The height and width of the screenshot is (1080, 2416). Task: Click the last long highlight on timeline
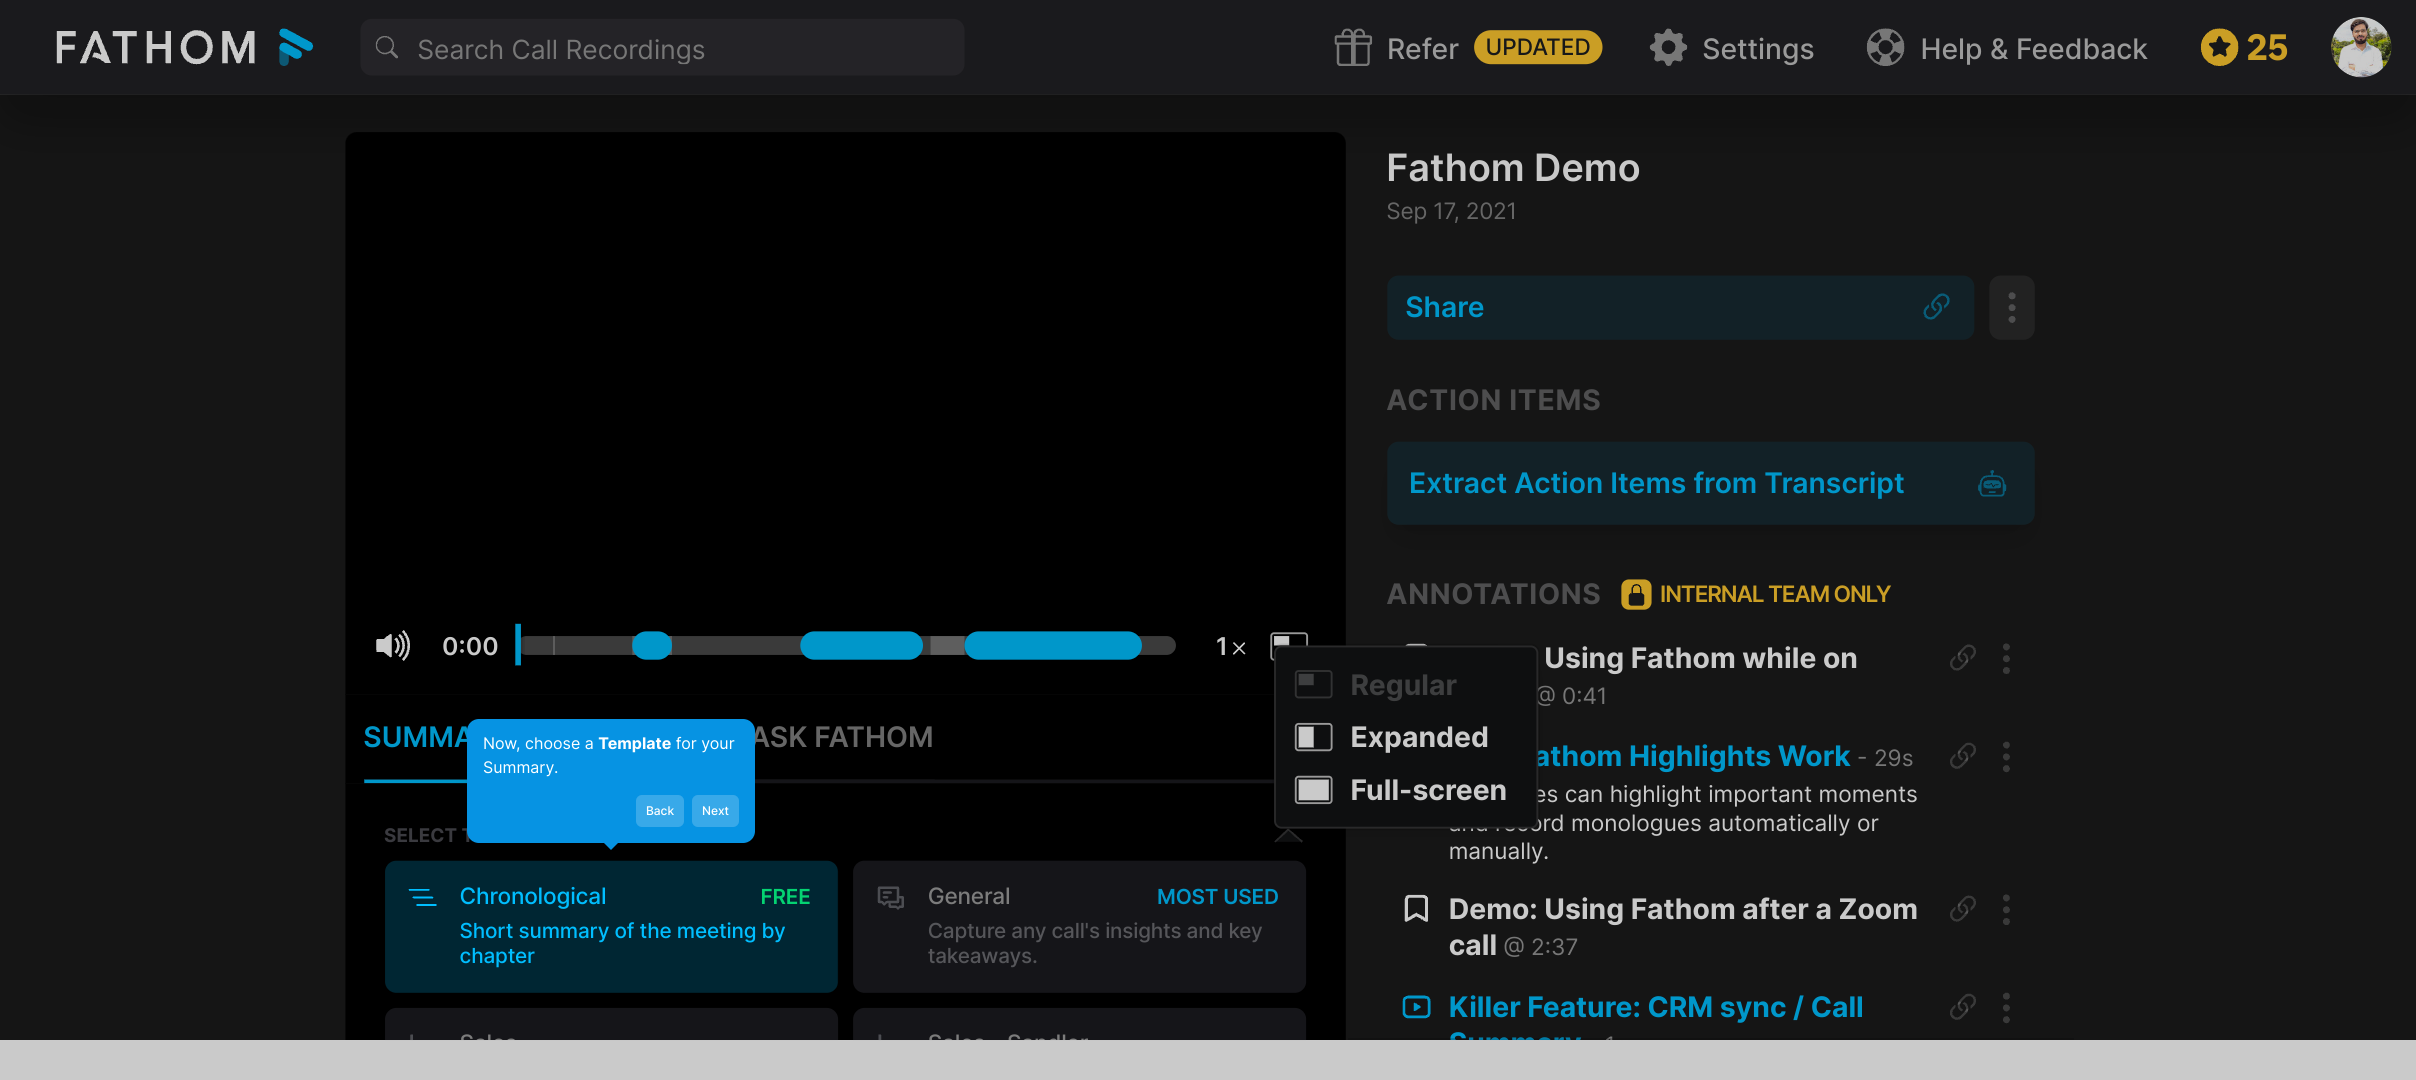click(1053, 646)
